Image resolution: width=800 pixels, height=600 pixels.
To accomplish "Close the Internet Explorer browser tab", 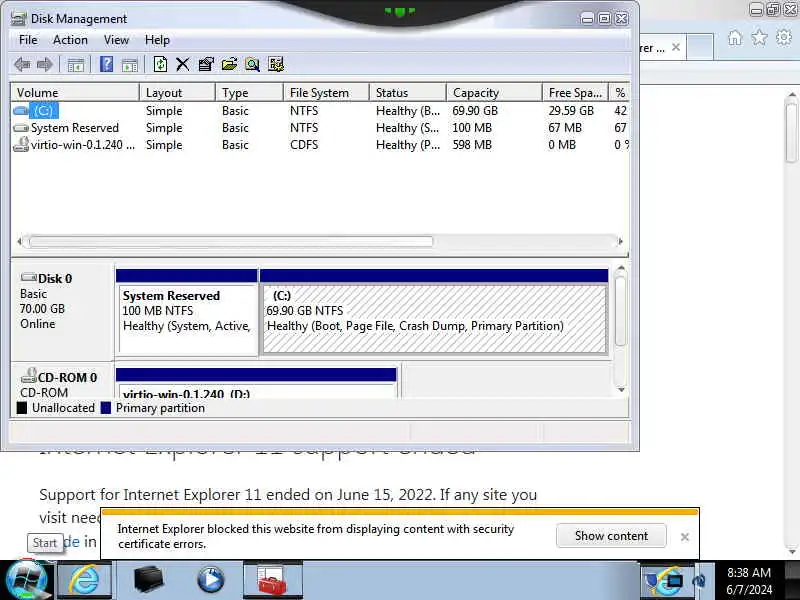I will tap(676, 47).
